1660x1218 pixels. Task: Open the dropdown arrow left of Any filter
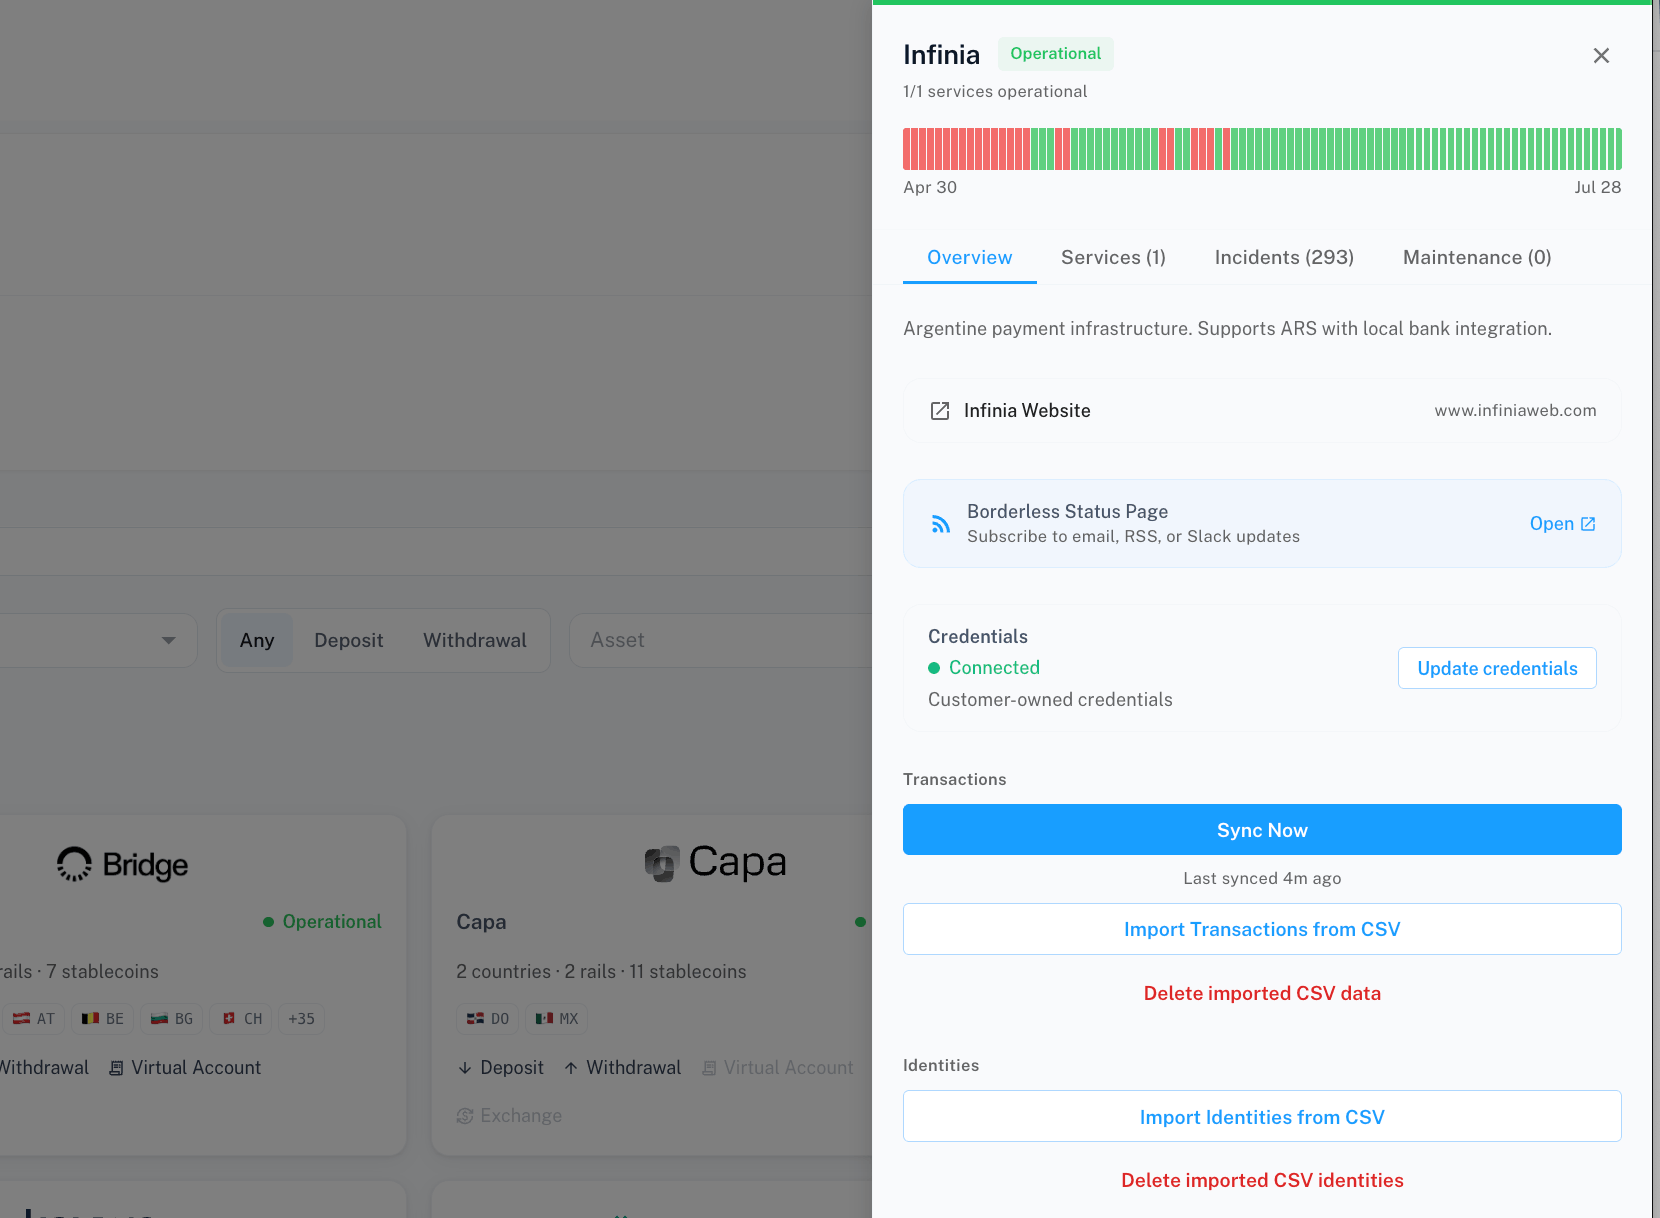coord(169,640)
